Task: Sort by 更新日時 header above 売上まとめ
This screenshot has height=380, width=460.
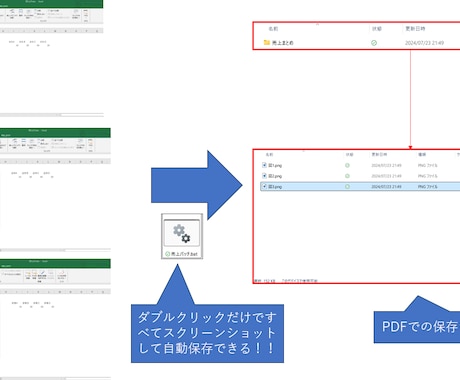Action: tap(415, 29)
